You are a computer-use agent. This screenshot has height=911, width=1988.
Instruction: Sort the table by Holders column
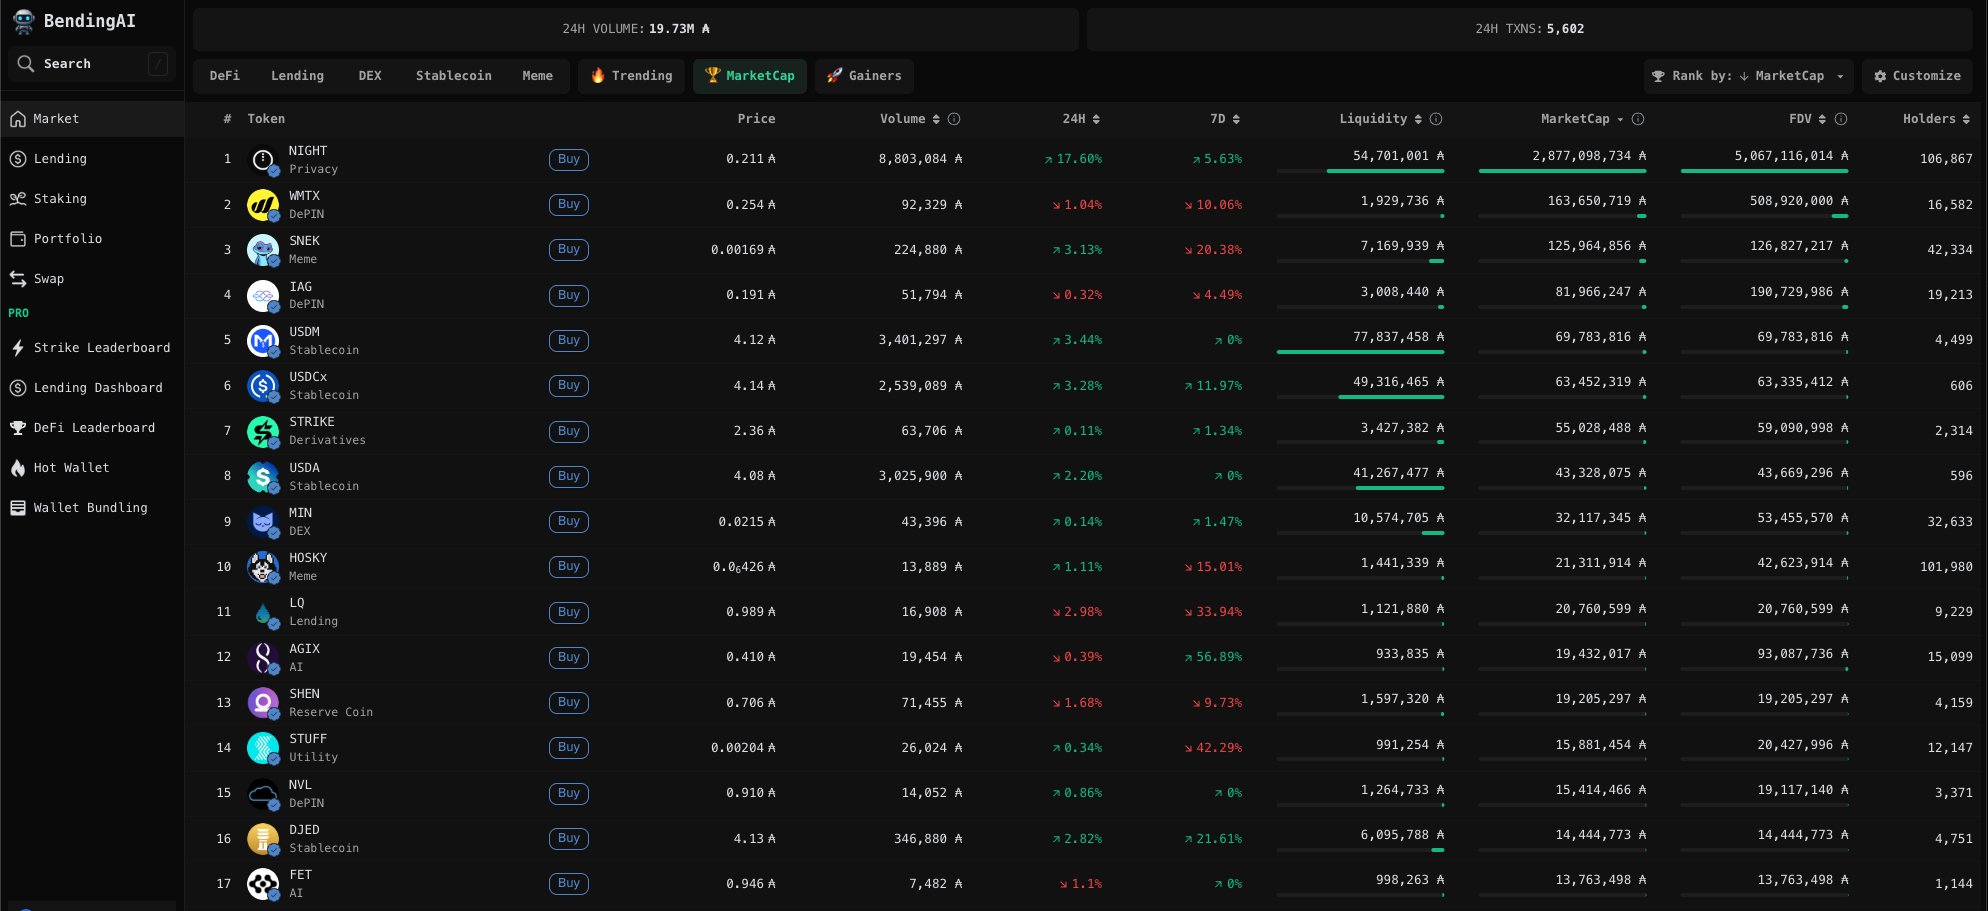[x=1935, y=119]
